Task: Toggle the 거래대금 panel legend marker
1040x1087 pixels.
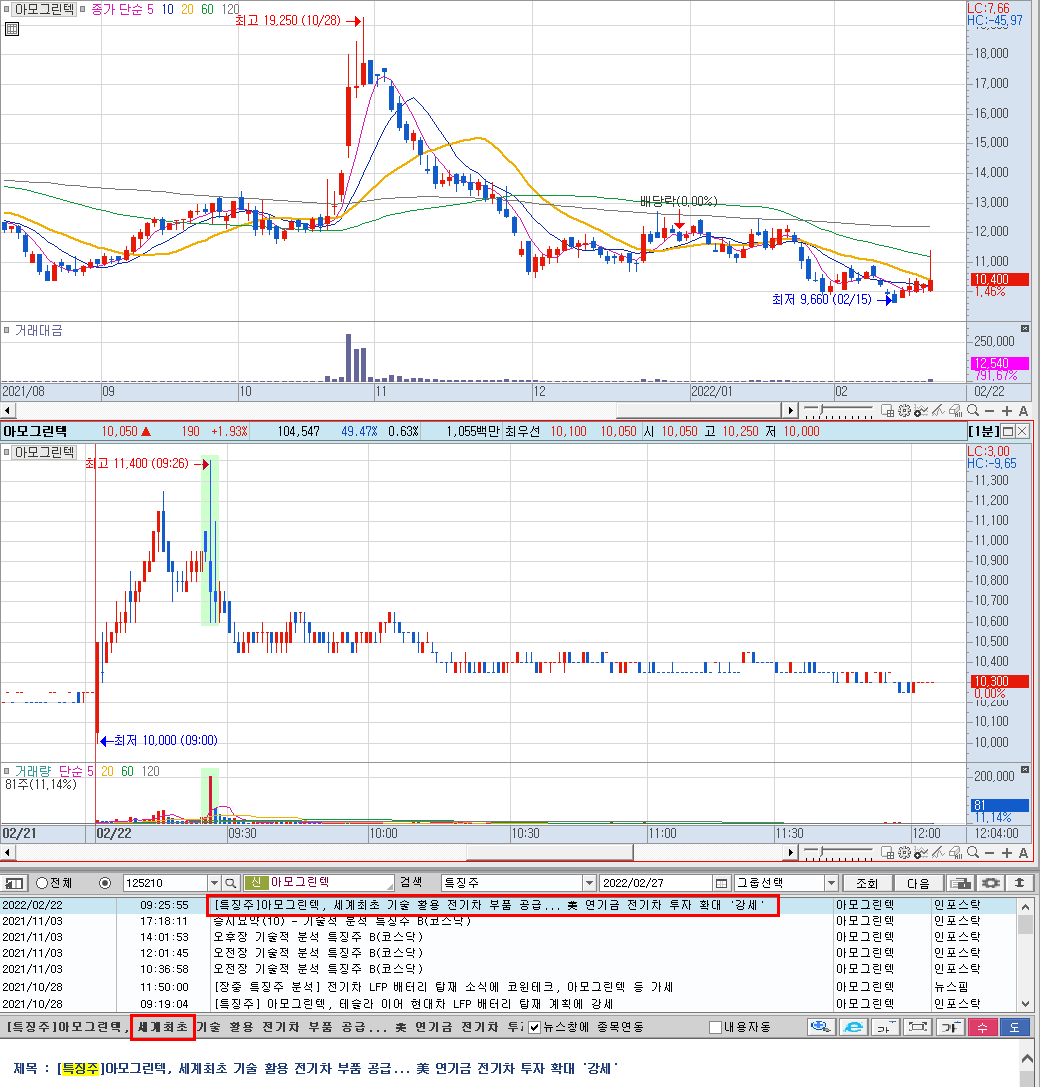Action: 7,330
